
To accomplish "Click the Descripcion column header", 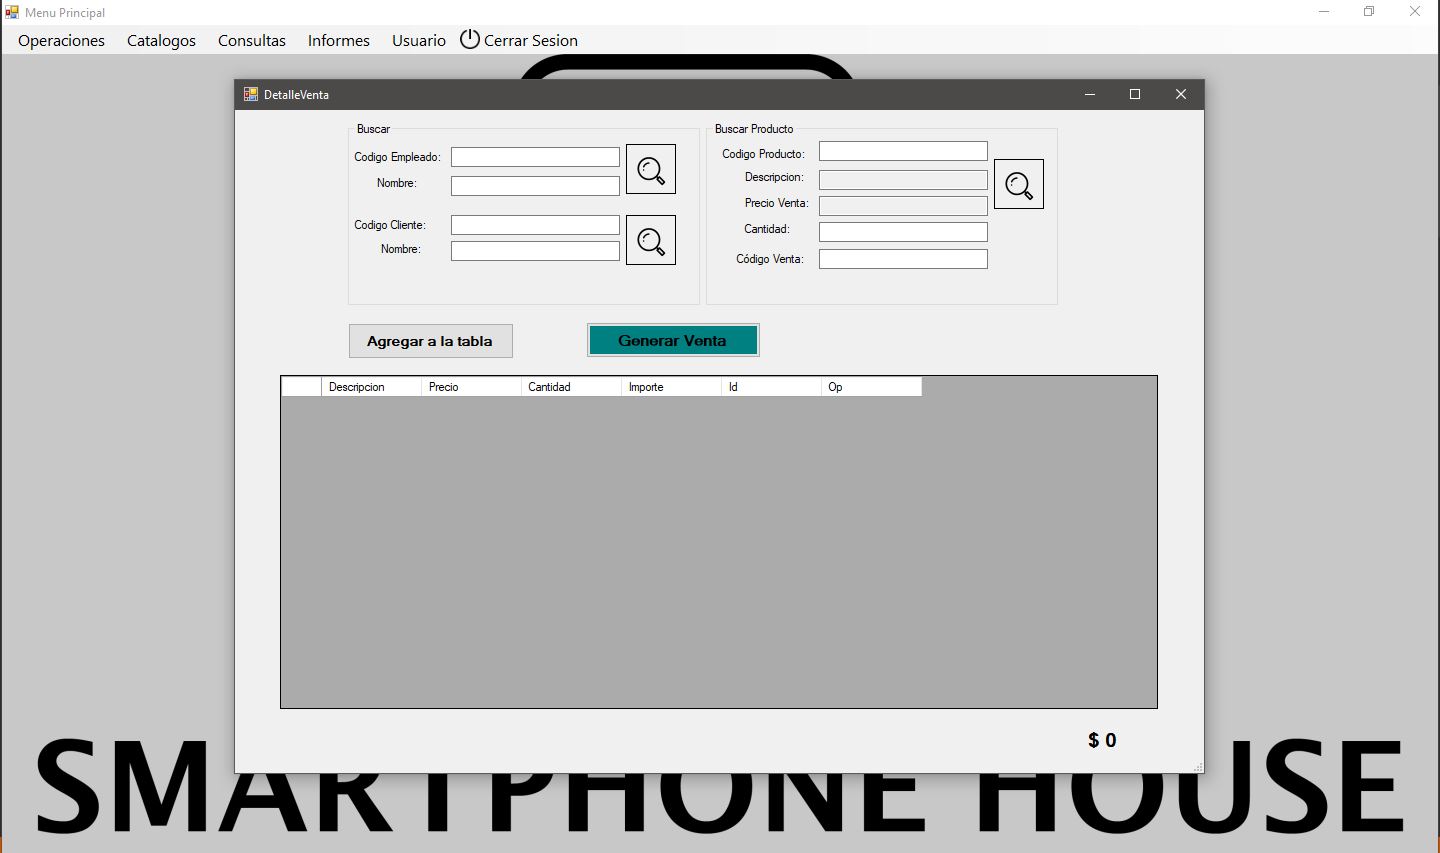I will coord(371,387).
